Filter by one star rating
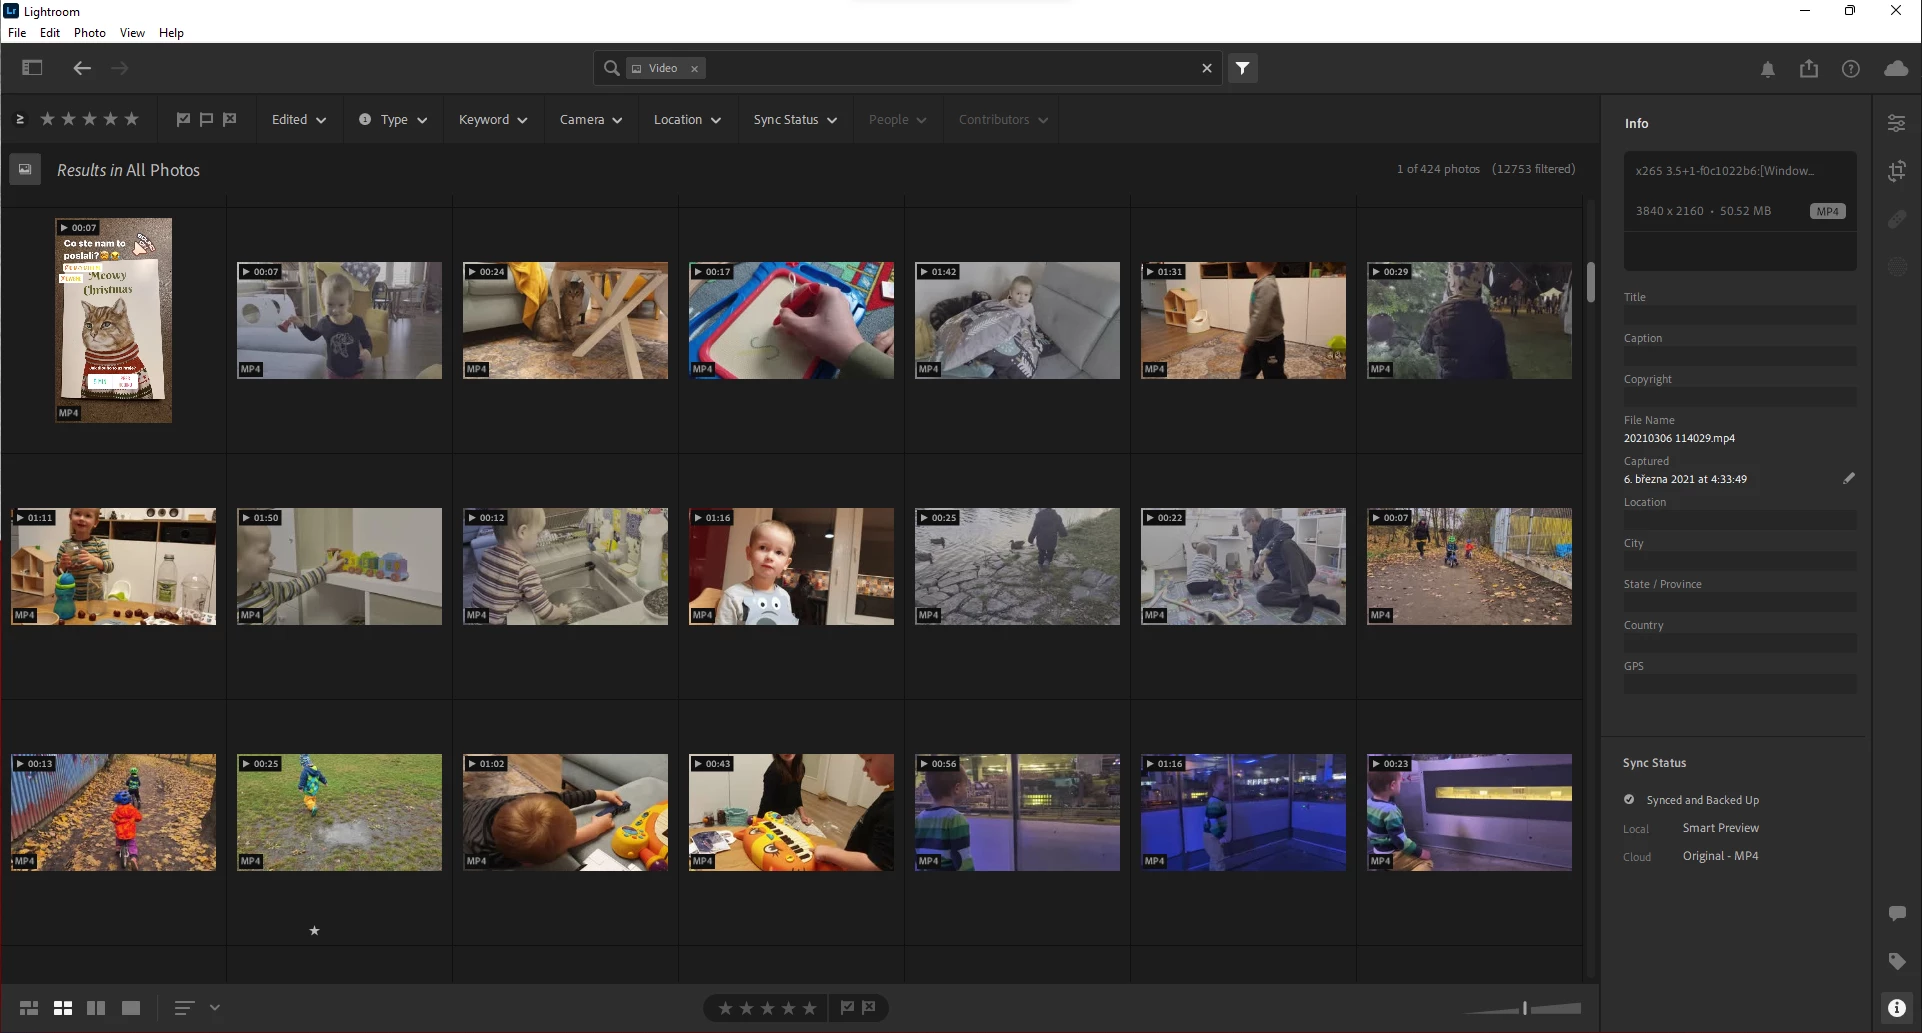The image size is (1922, 1033). 47,119
